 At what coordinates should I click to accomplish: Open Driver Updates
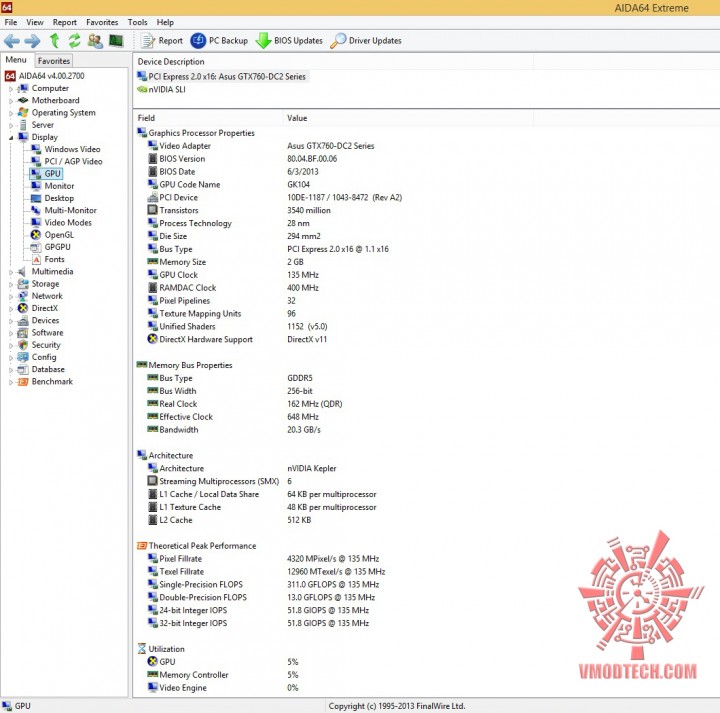tap(366, 41)
